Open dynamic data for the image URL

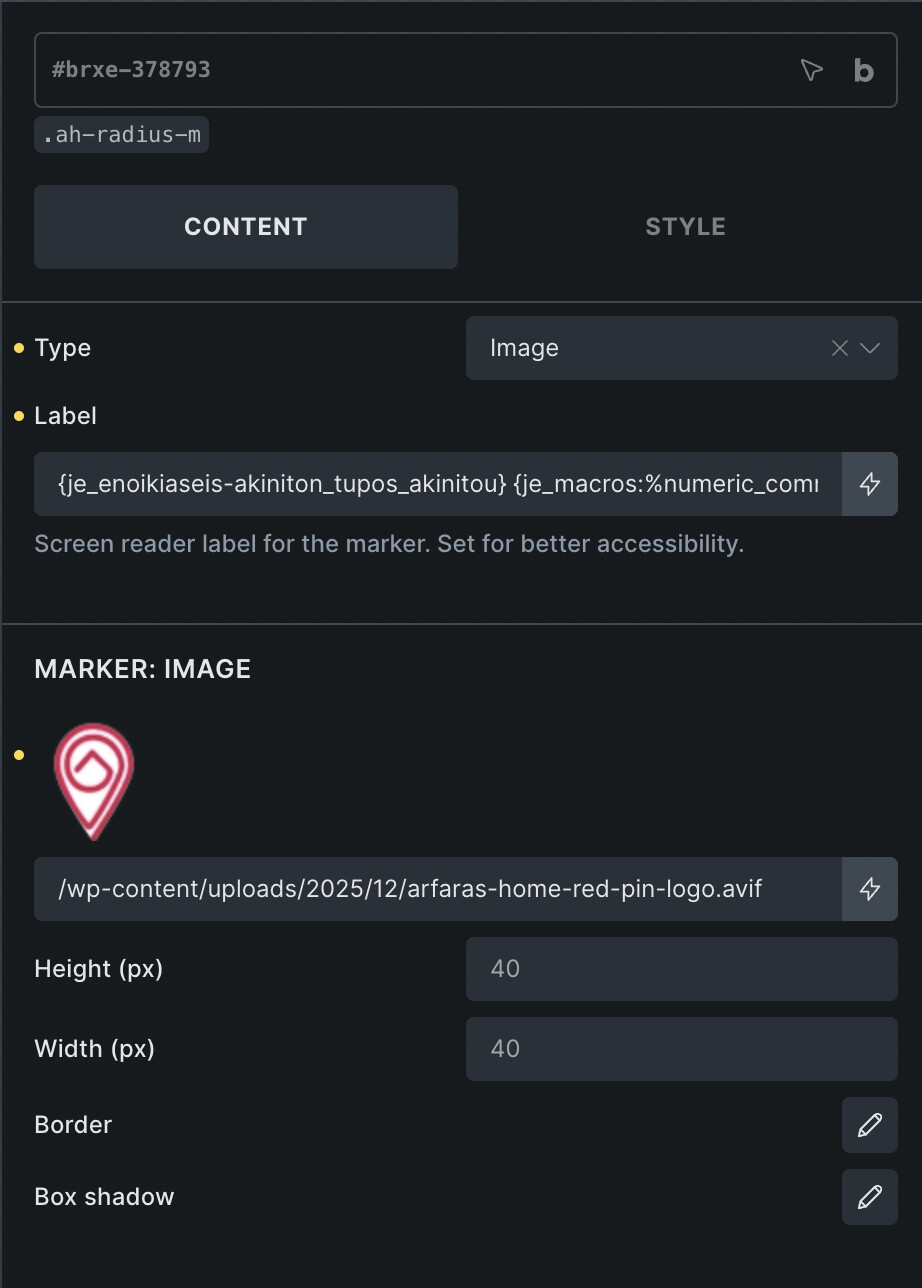pos(869,888)
